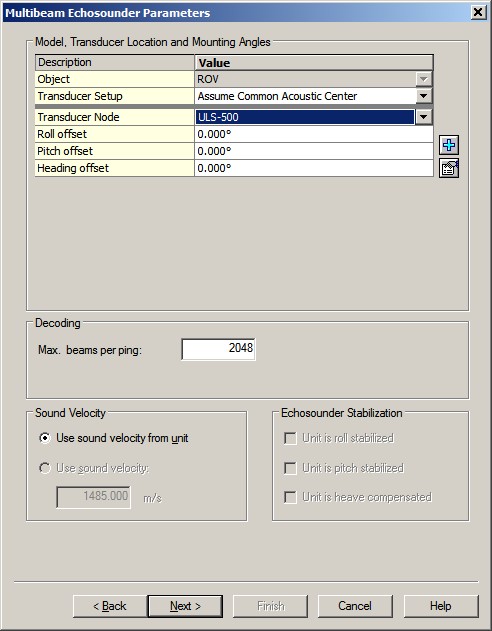Image resolution: width=492 pixels, height=631 pixels.
Task: Close the Multibeam Echosounder Parameters dialog
Action: click(x=478, y=12)
